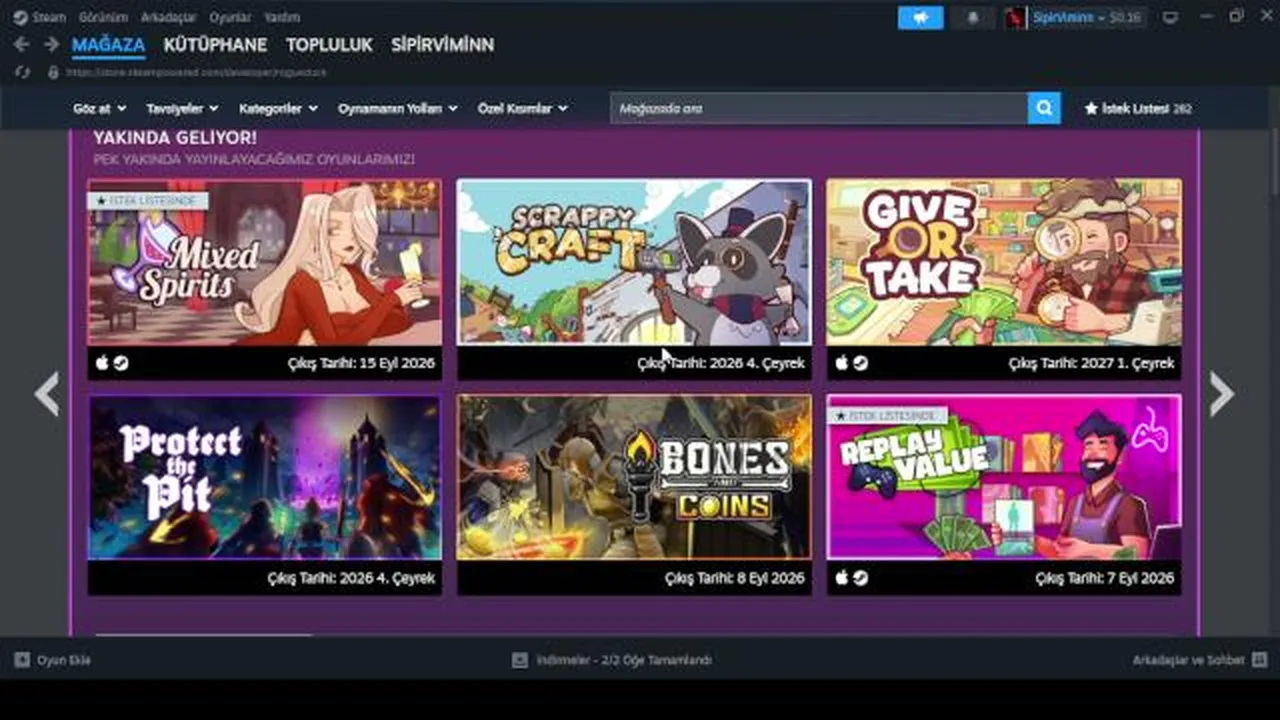The height and width of the screenshot is (720, 1280).
Task: Expand the Tavsiyeler dropdown
Action: (x=182, y=108)
